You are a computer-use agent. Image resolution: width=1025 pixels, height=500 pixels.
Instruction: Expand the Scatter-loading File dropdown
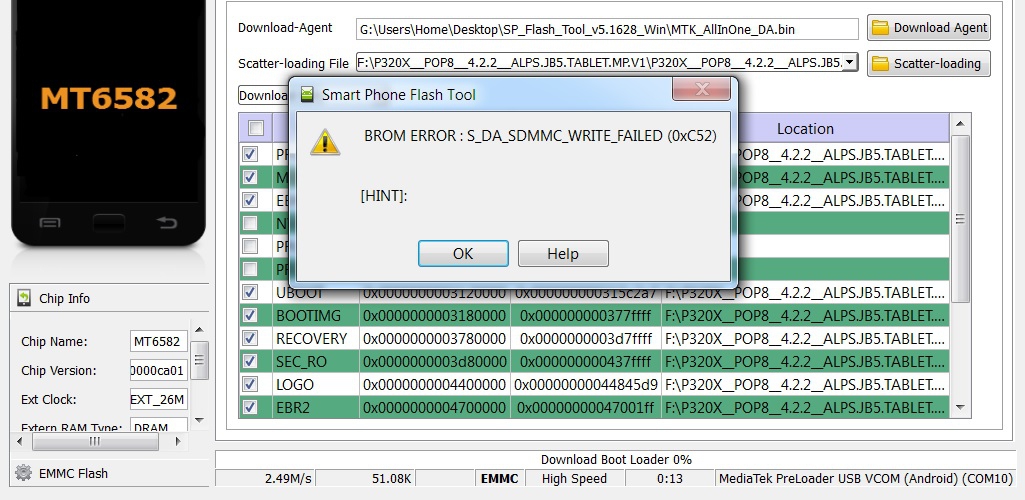[849, 63]
